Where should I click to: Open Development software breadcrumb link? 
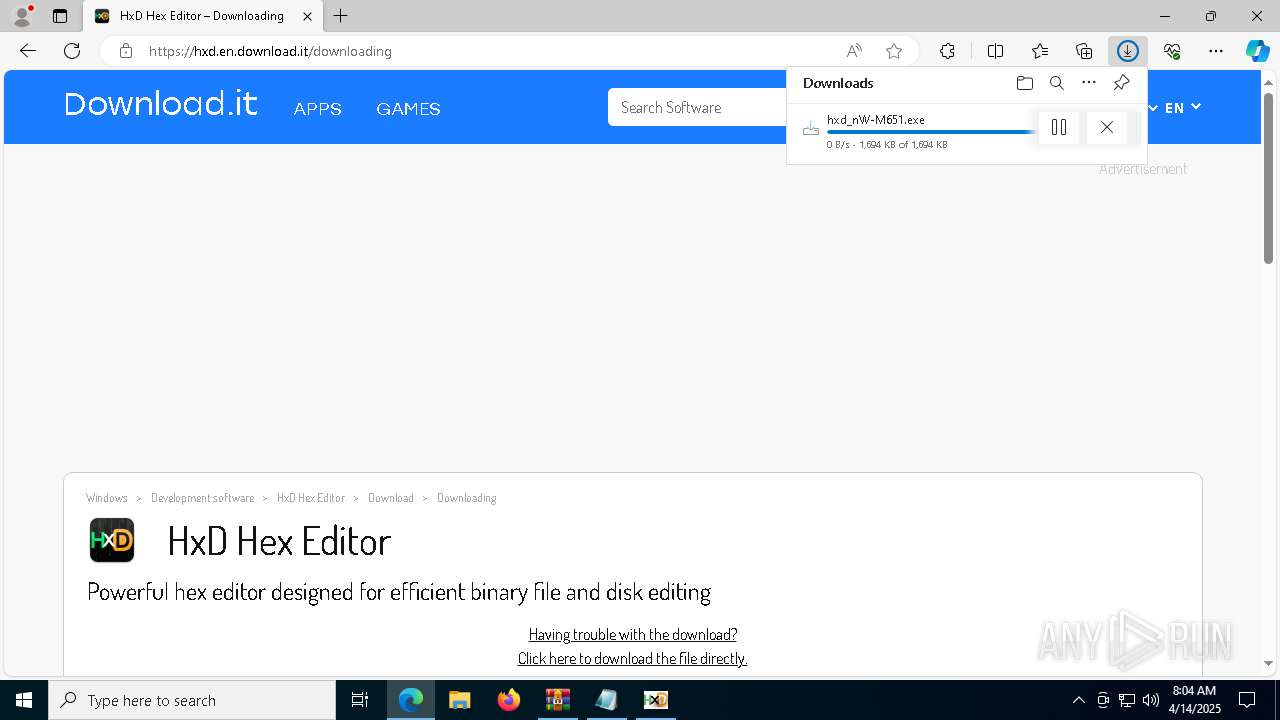tap(202, 498)
